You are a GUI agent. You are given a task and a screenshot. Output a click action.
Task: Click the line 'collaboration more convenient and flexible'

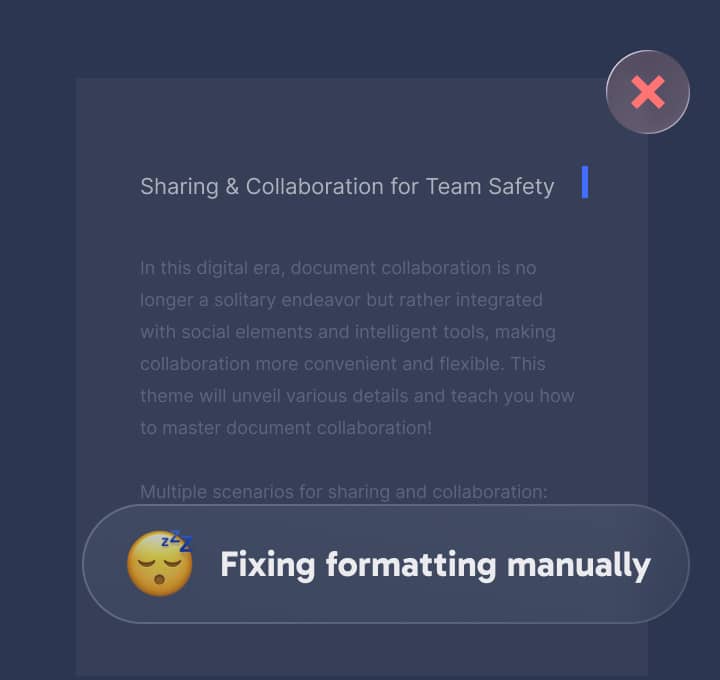coord(343,364)
